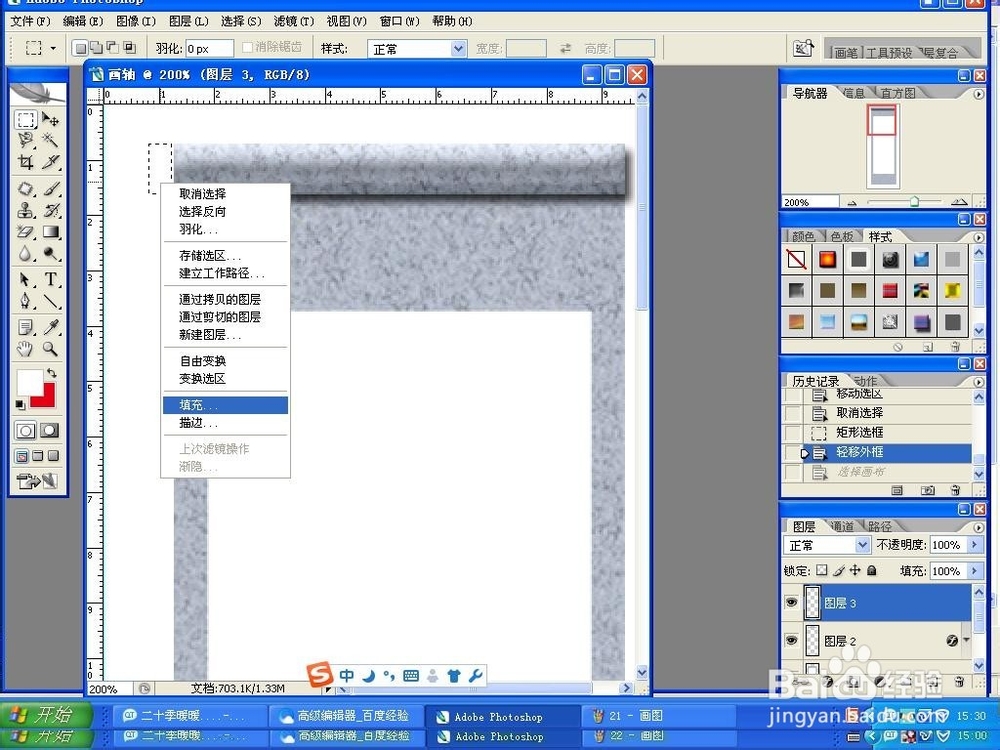Toggle lock transparent pixels
Viewport: 1000px width, 750px height.
pyautogui.click(x=821, y=570)
